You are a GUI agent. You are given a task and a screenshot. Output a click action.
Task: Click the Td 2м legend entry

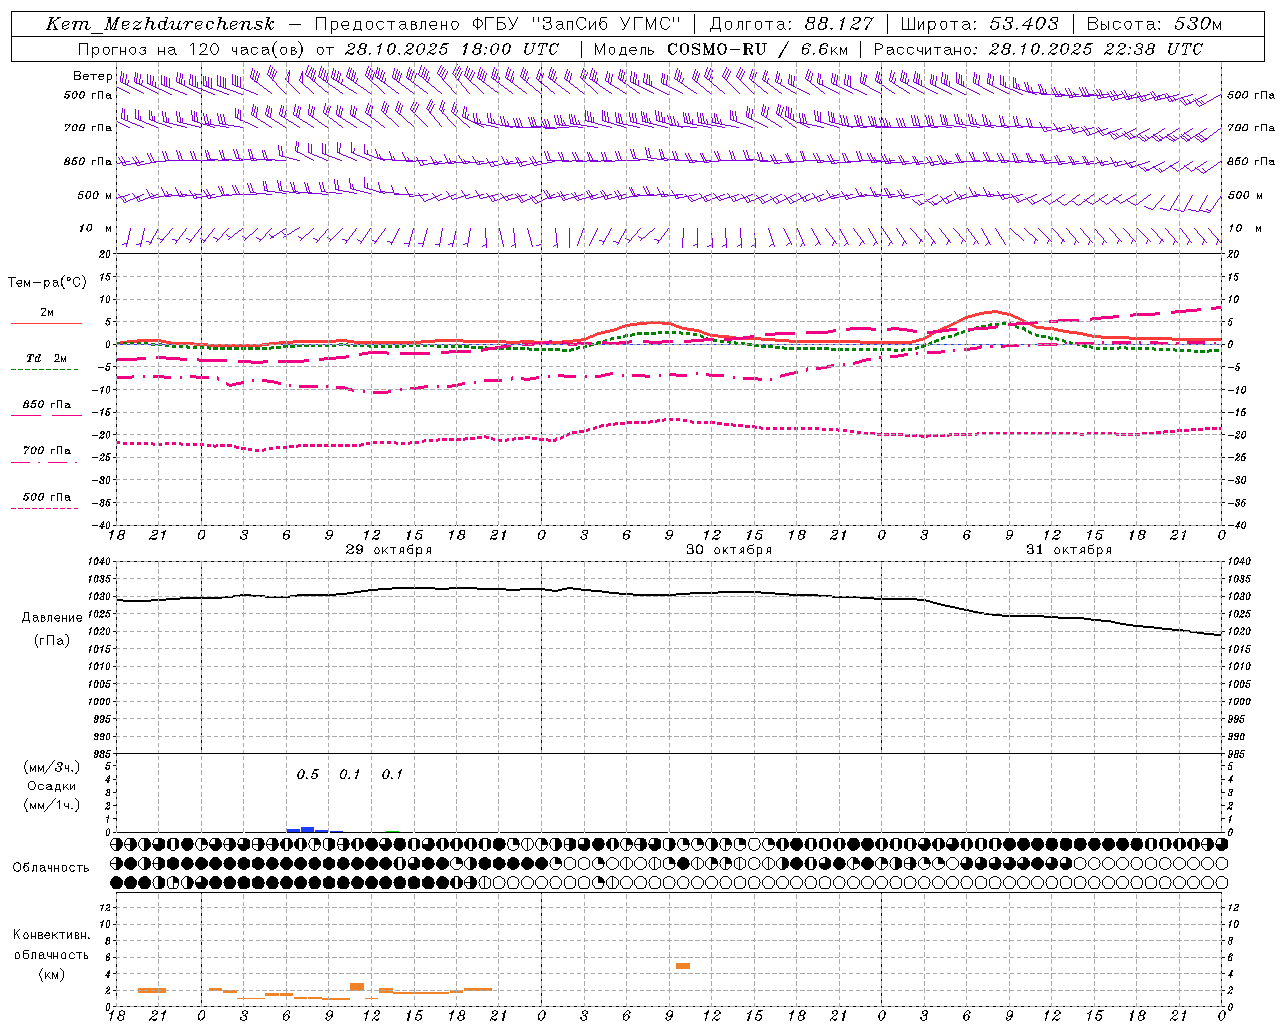[46, 362]
